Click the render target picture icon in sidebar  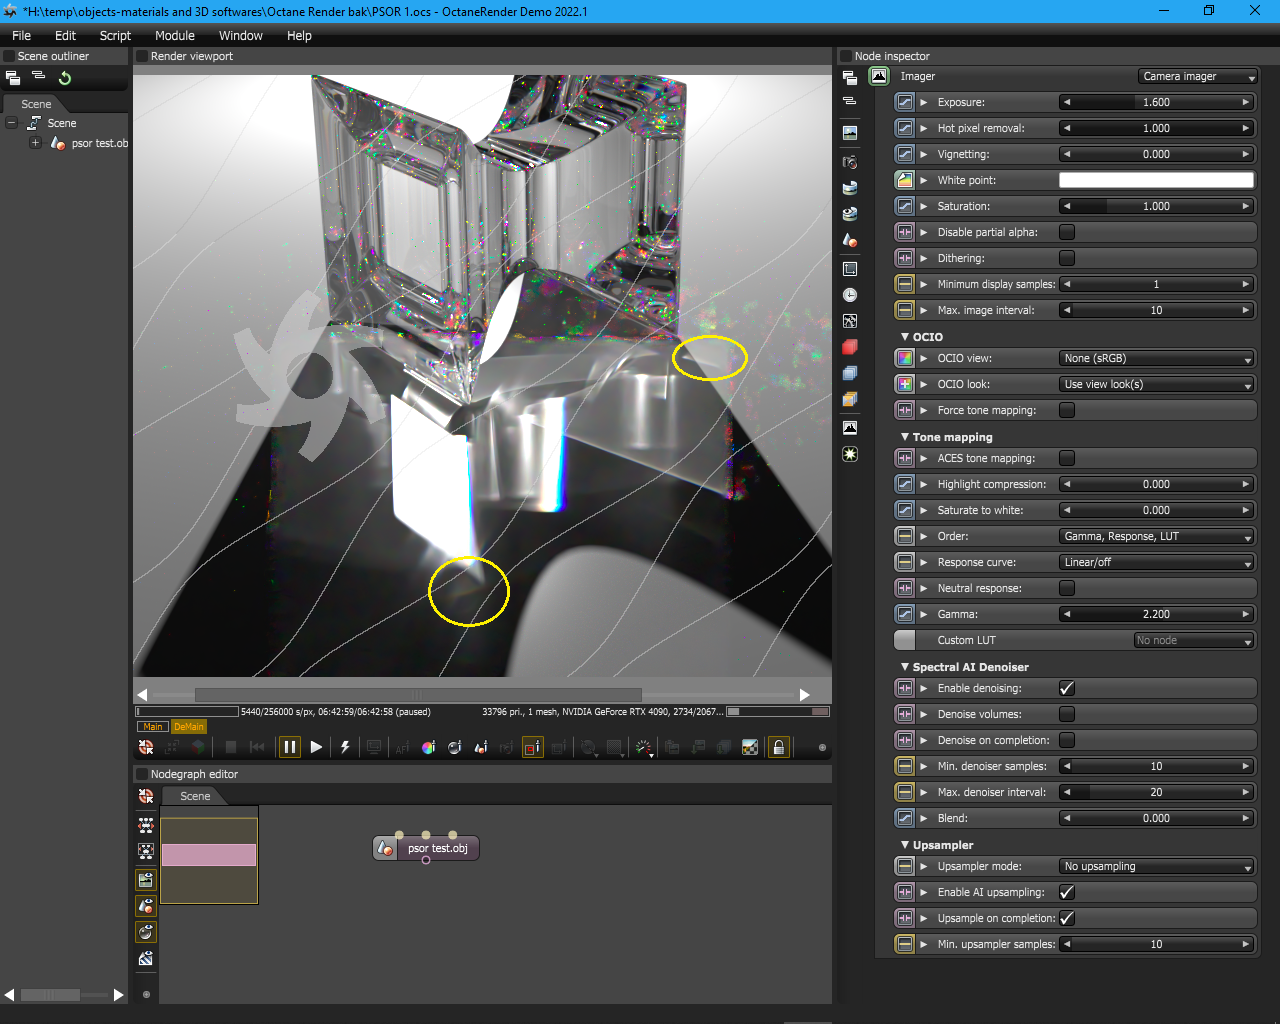click(x=850, y=132)
